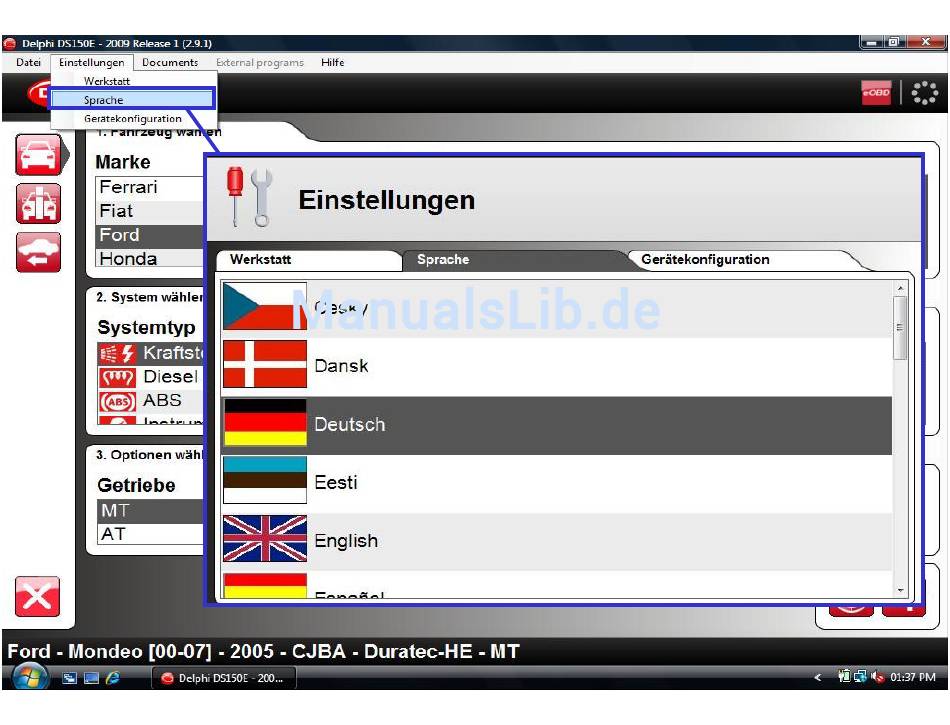Choose Sprache from the dropdown menu
The width and height of the screenshot is (950, 725).
tap(131, 99)
